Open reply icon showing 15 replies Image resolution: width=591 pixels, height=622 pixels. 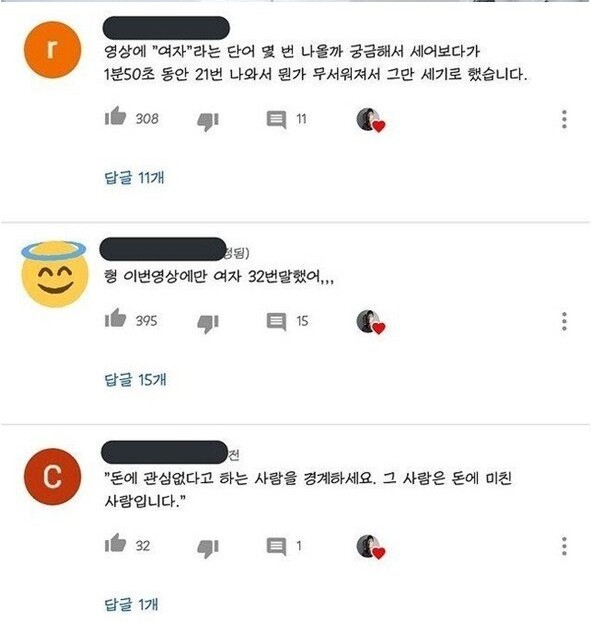point(276,322)
